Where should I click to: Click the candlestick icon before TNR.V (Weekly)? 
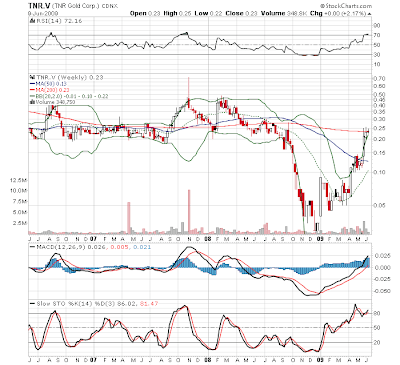pos(32,77)
